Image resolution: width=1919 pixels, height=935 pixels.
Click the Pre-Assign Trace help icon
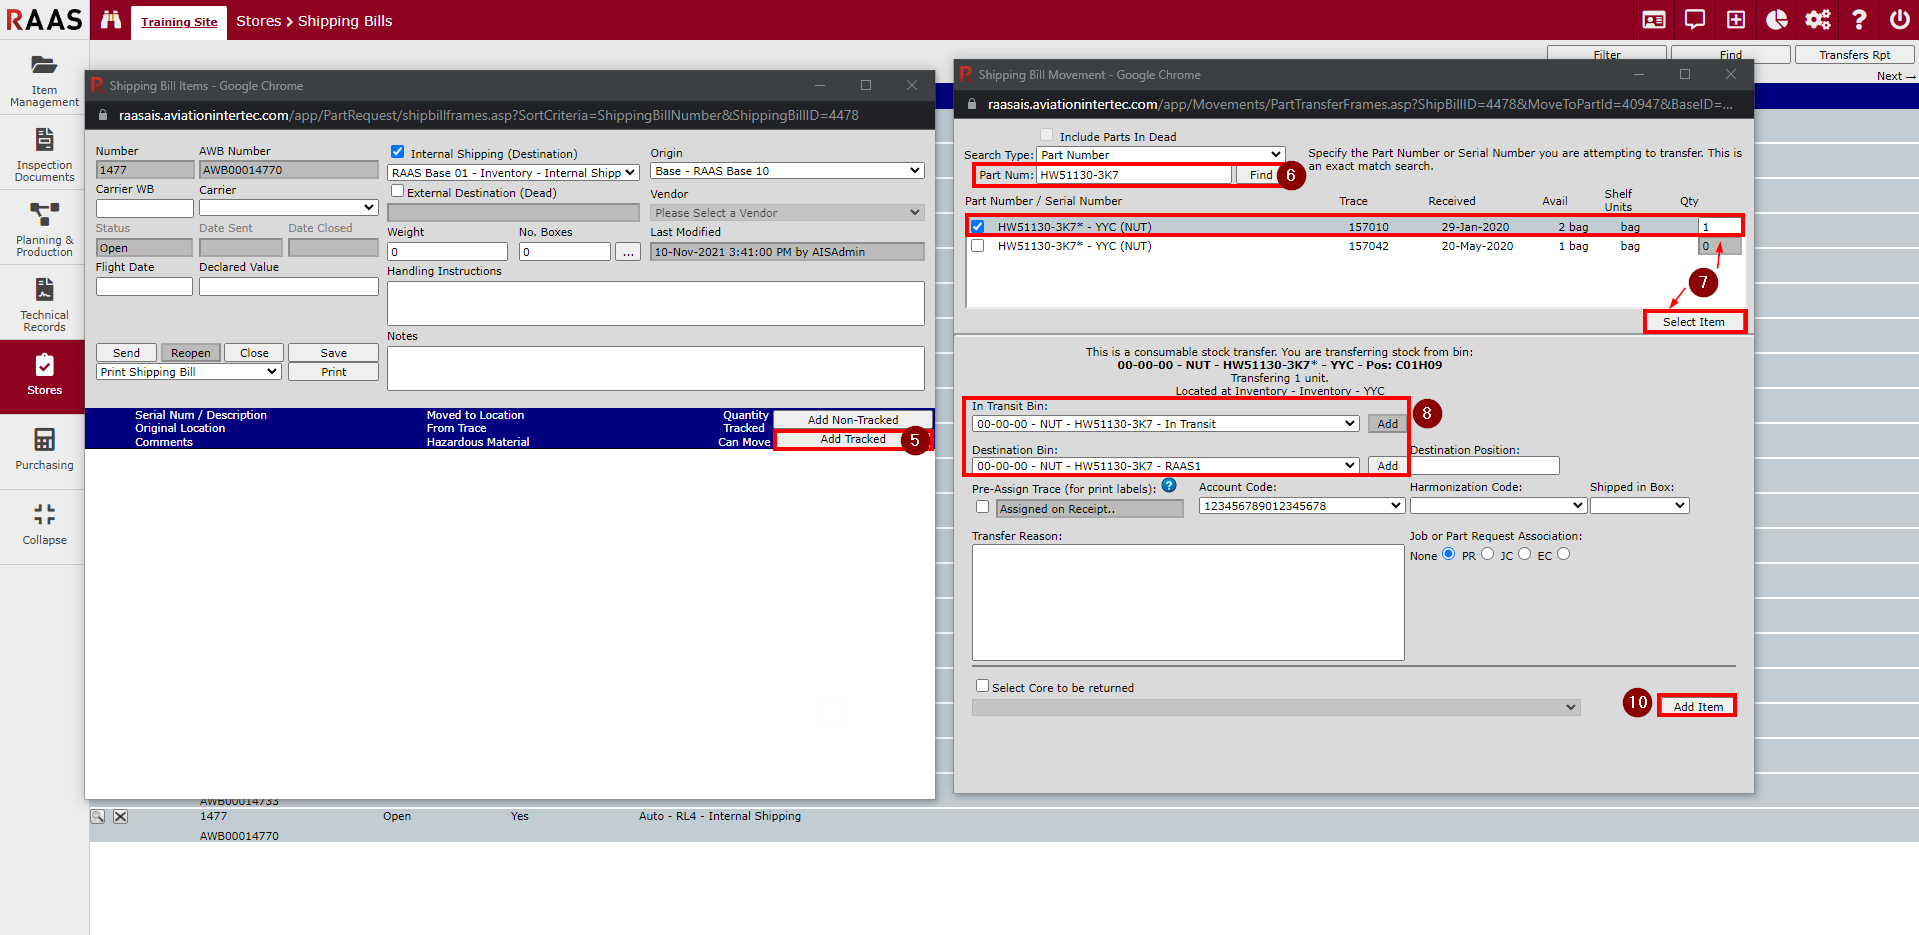pyautogui.click(x=1169, y=486)
